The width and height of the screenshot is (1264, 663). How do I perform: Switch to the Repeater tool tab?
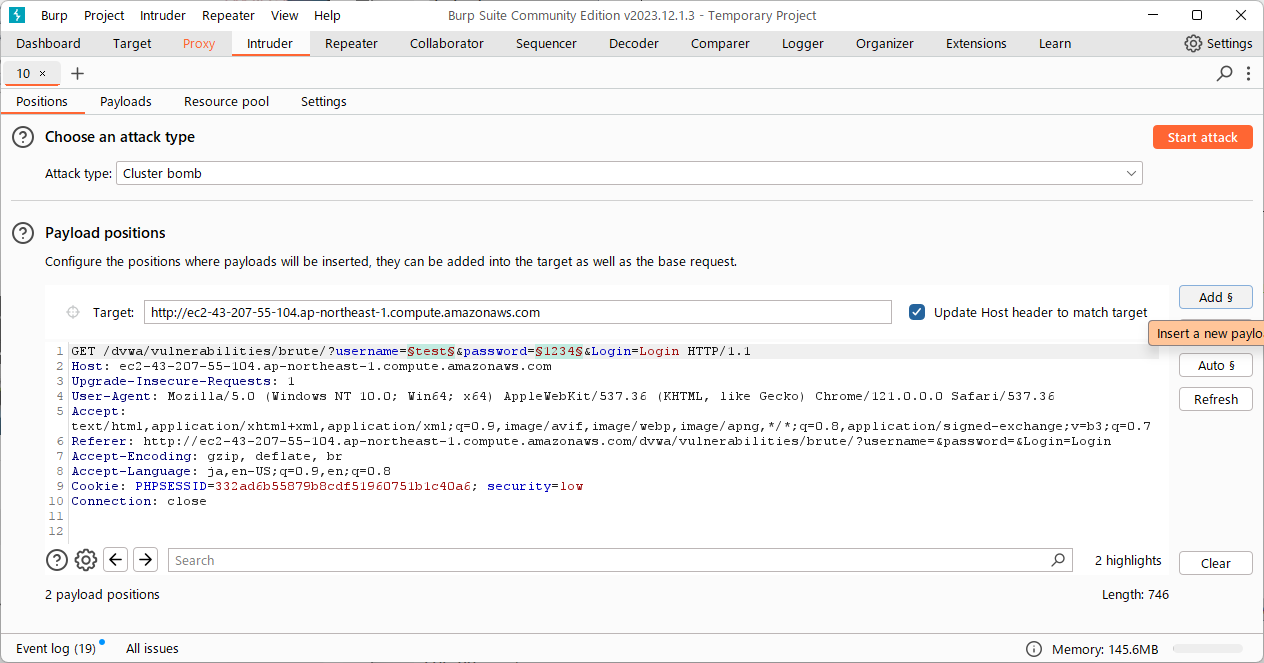point(352,44)
